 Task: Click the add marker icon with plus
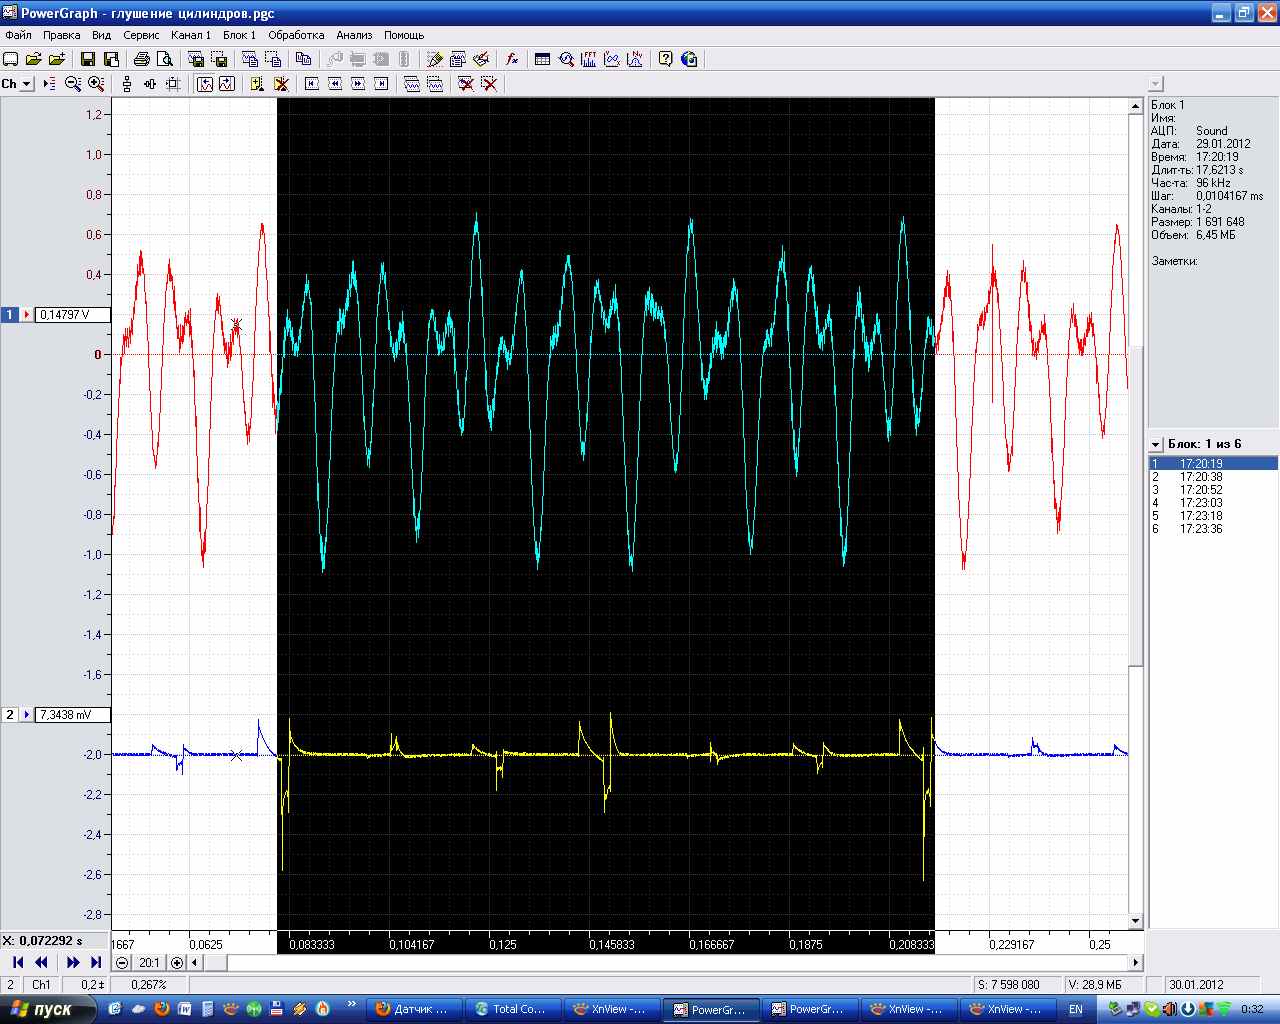click(x=257, y=84)
